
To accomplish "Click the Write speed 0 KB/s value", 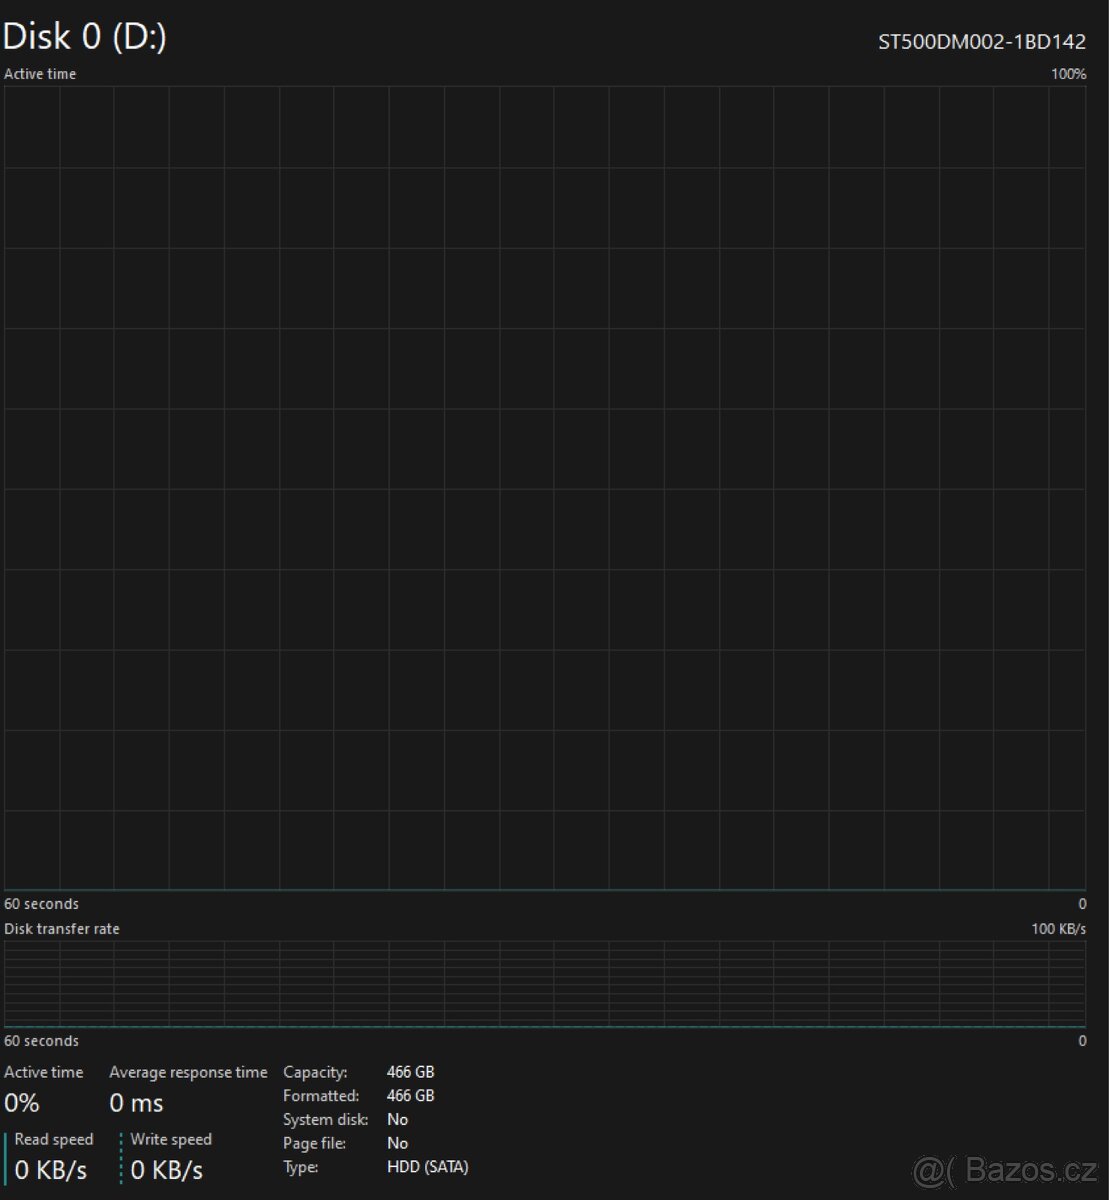I will (167, 1170).
